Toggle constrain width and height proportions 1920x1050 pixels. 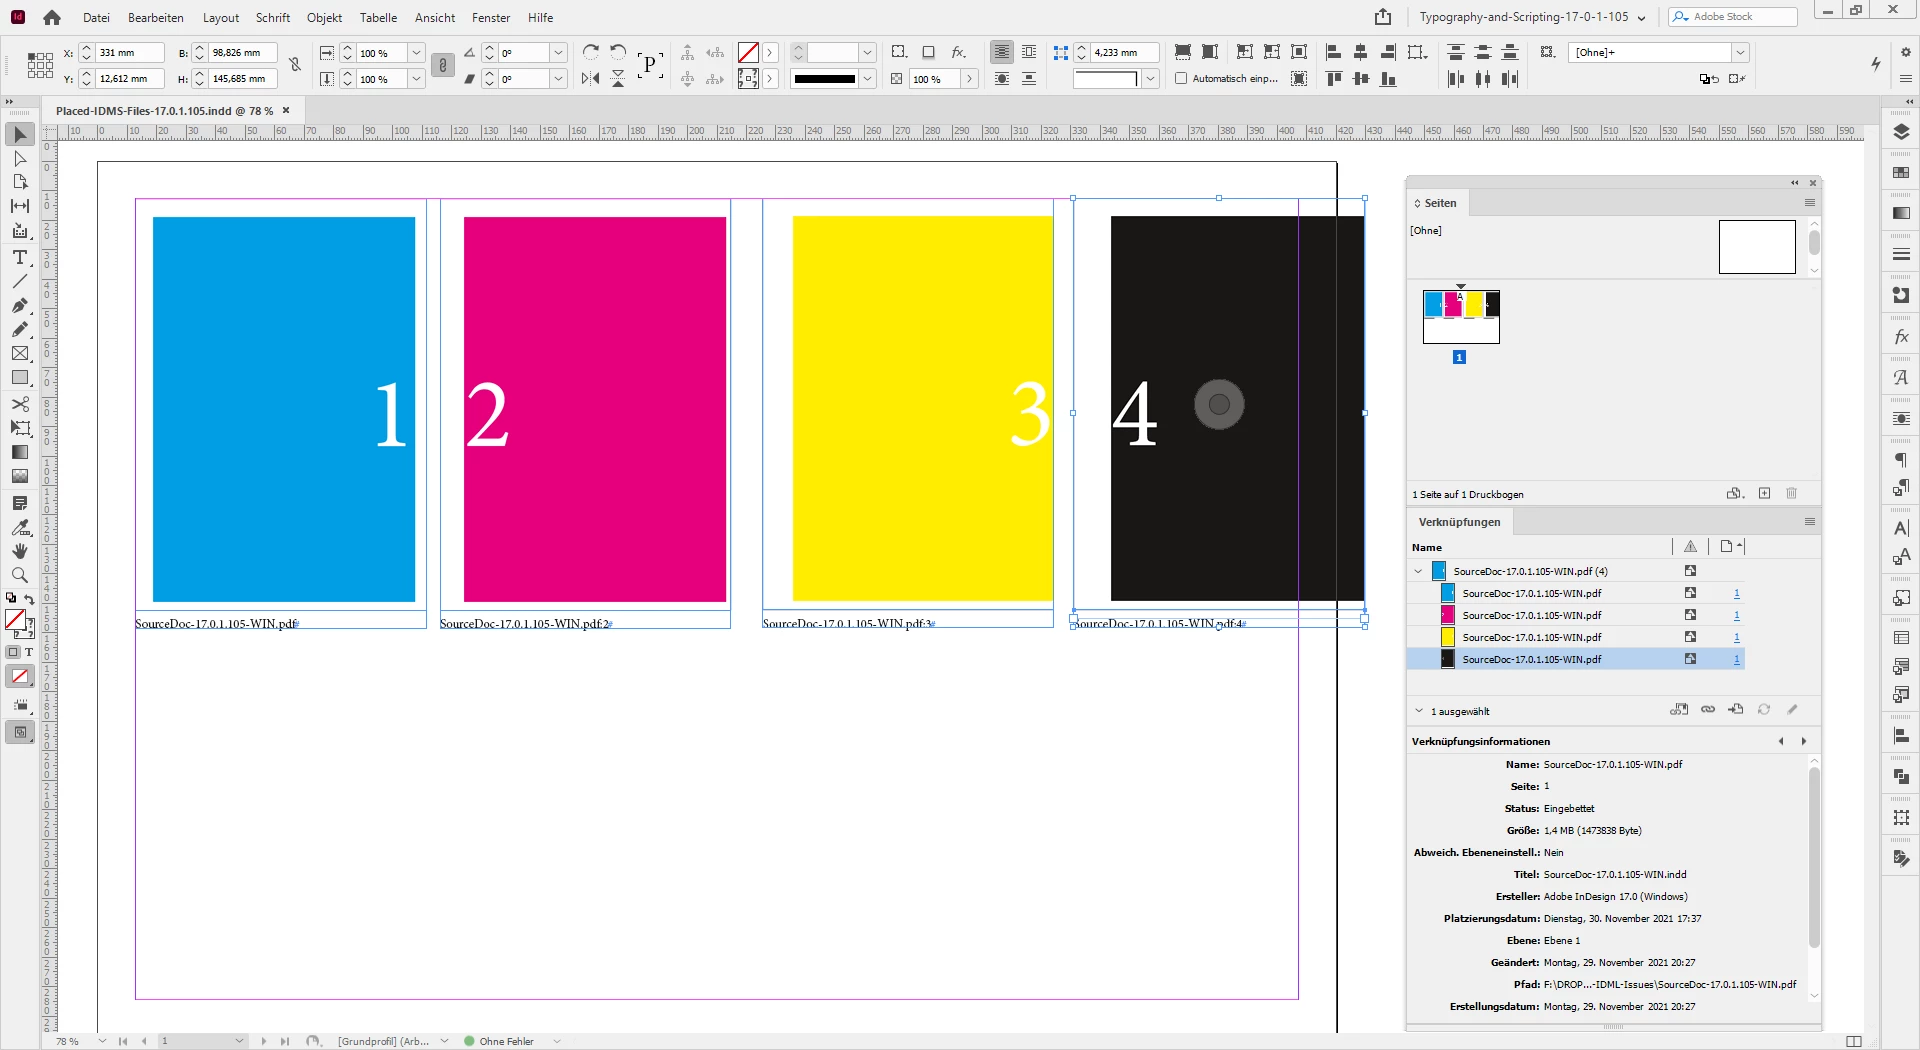295,65
